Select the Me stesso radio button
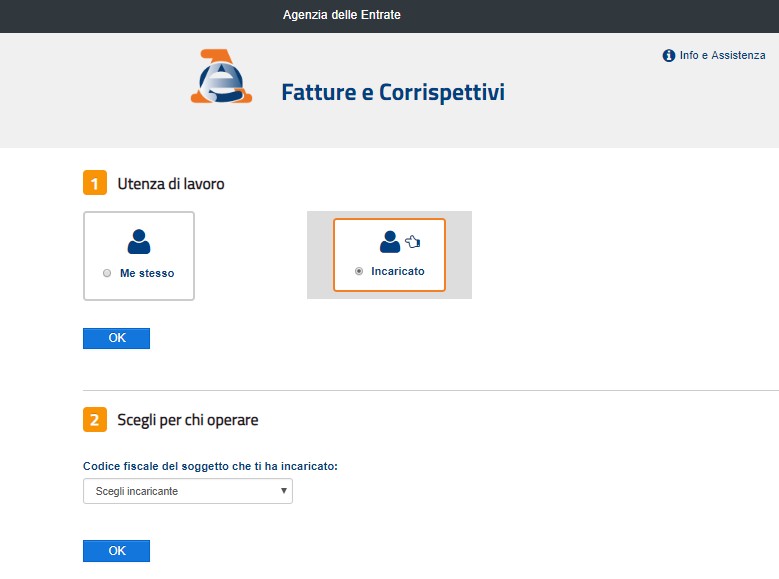779x579 pixels. coord(107,273)
